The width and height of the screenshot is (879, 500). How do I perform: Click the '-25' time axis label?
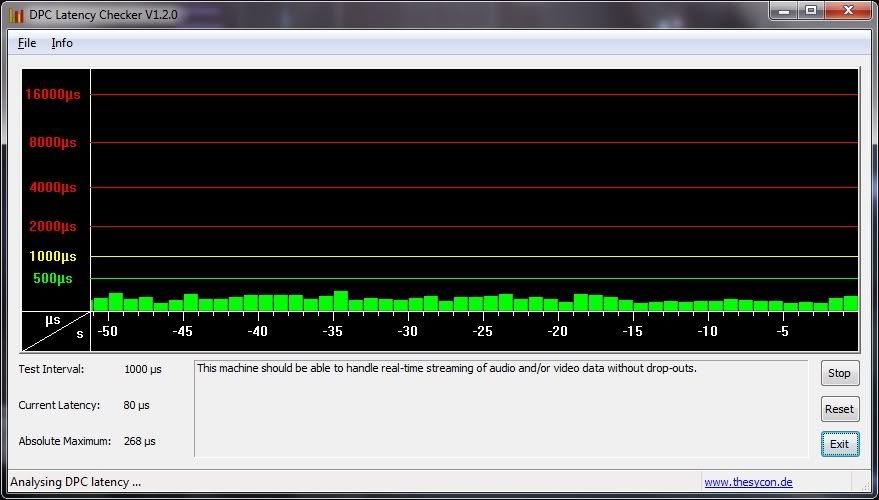[482, 331]
